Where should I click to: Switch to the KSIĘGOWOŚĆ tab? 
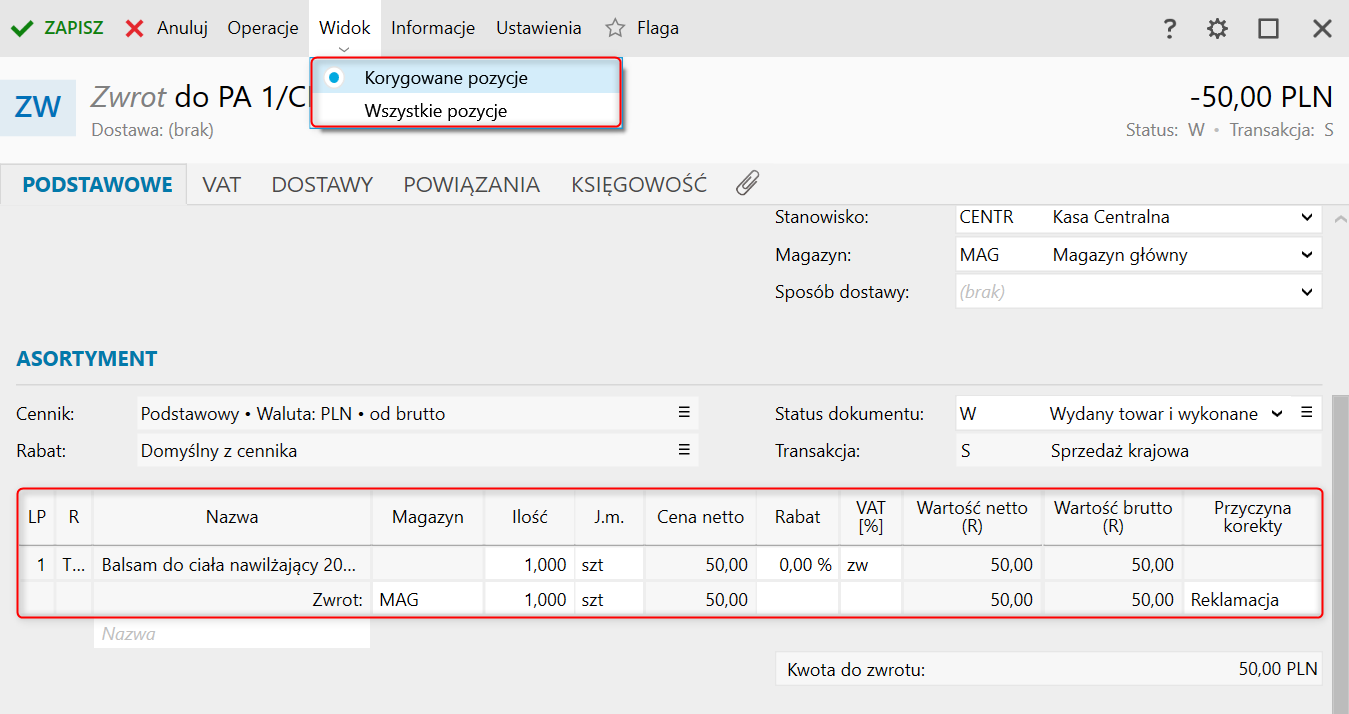639,185
